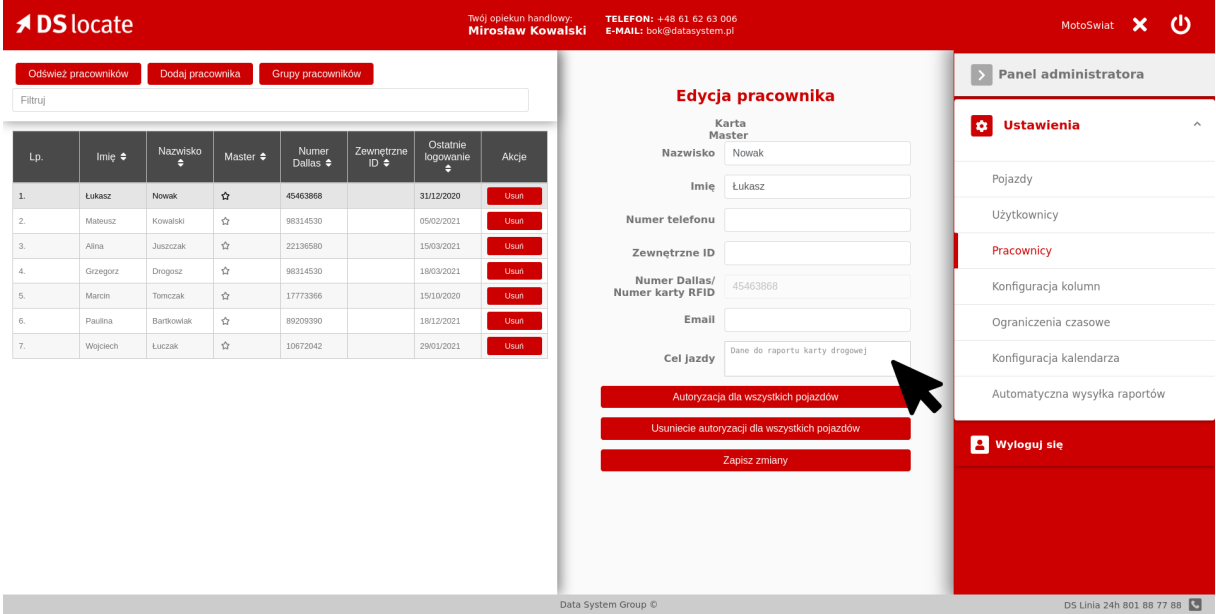The image size is (1216, 614).
Task: Sort the table by Imię
Action: 124,157
